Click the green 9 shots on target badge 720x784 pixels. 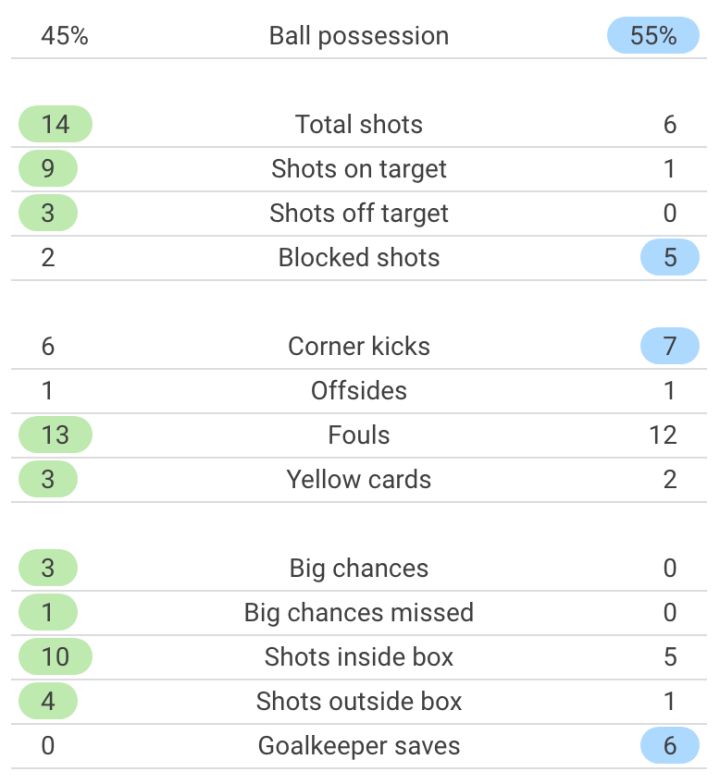click(48, 169)
